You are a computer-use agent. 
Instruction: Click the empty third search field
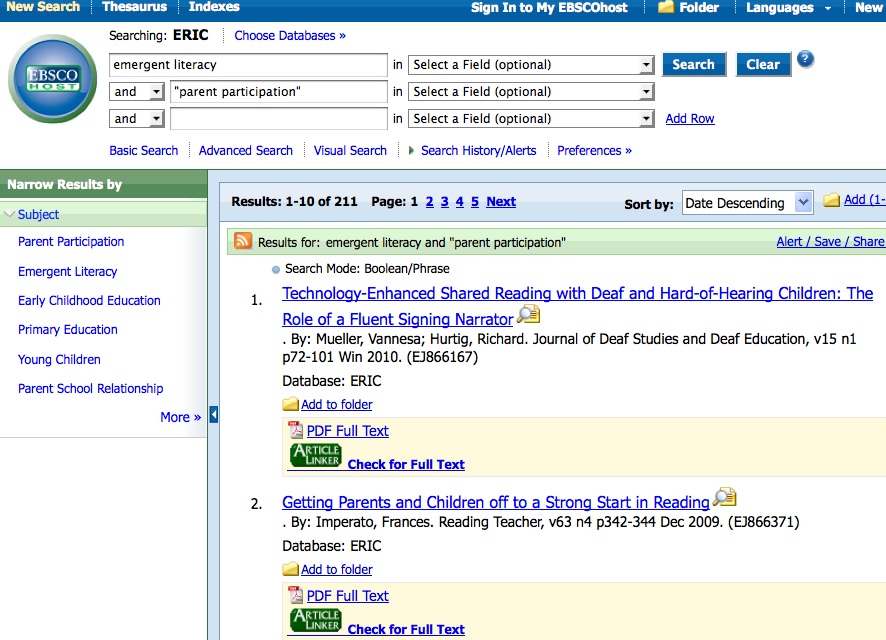279,119
